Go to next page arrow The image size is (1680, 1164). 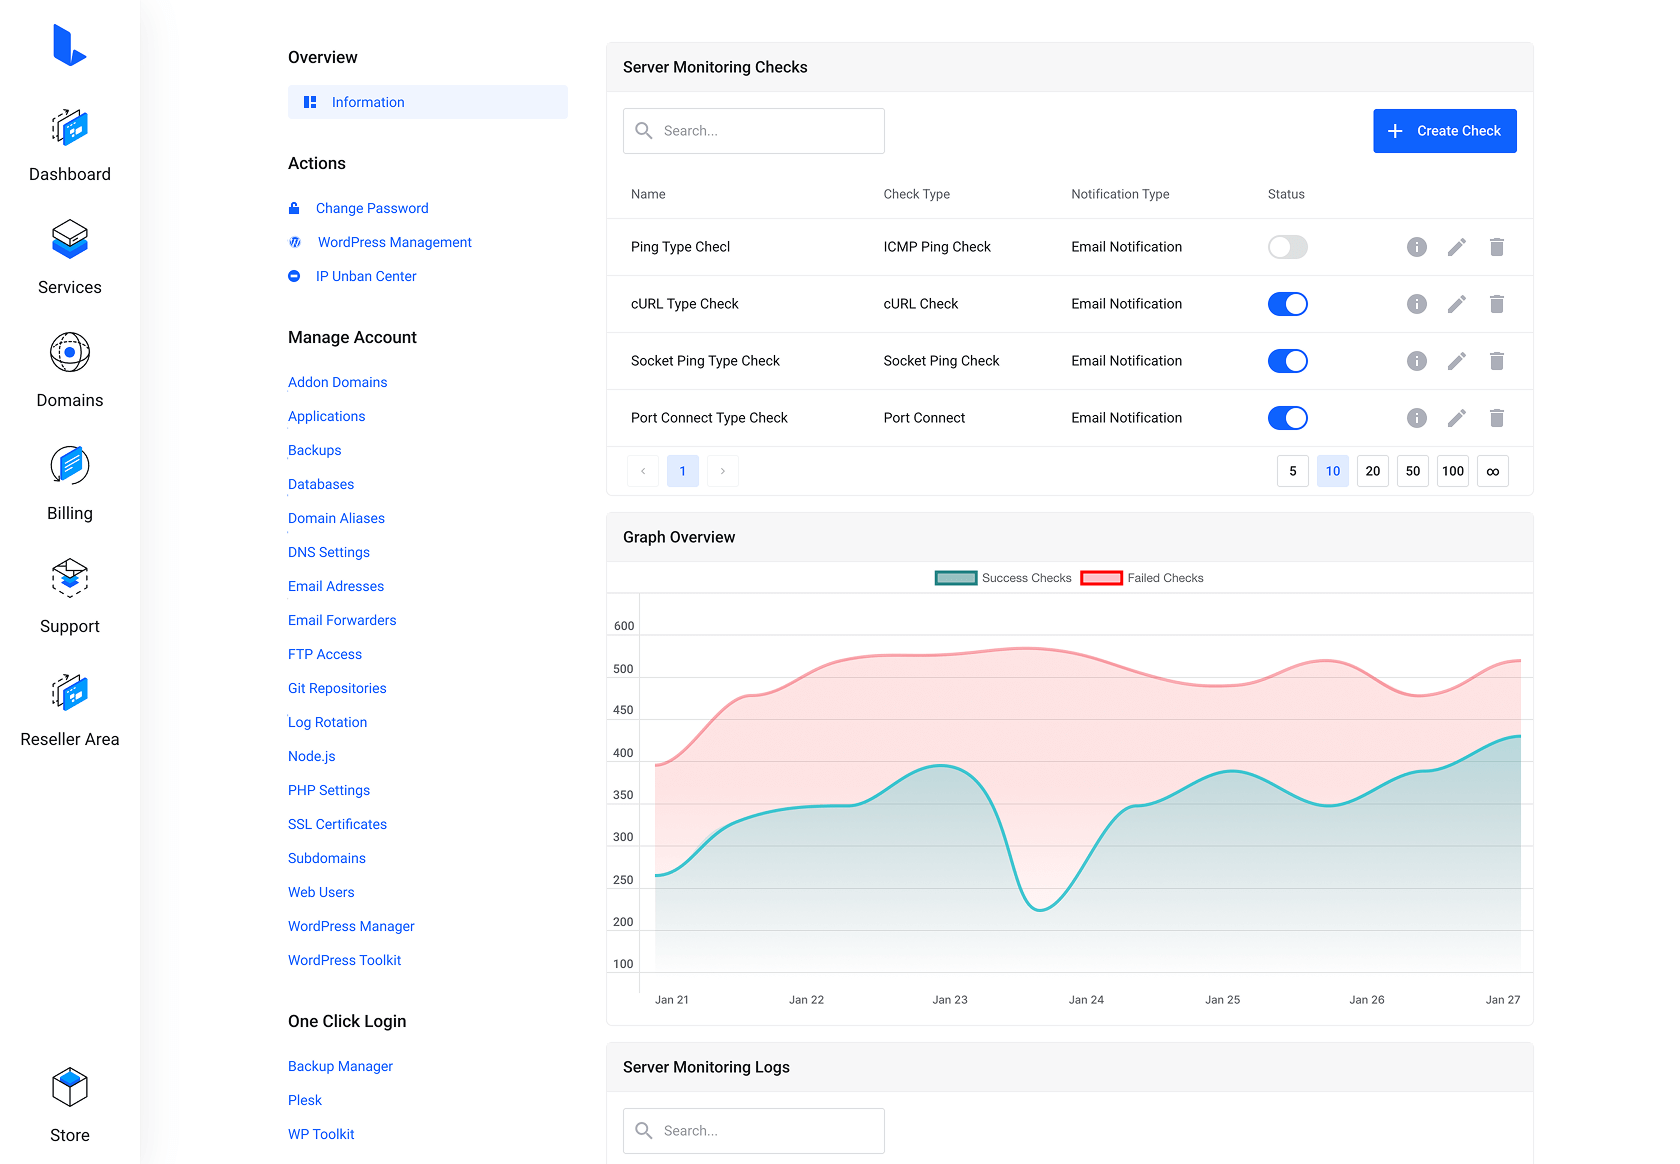point(723,471)
